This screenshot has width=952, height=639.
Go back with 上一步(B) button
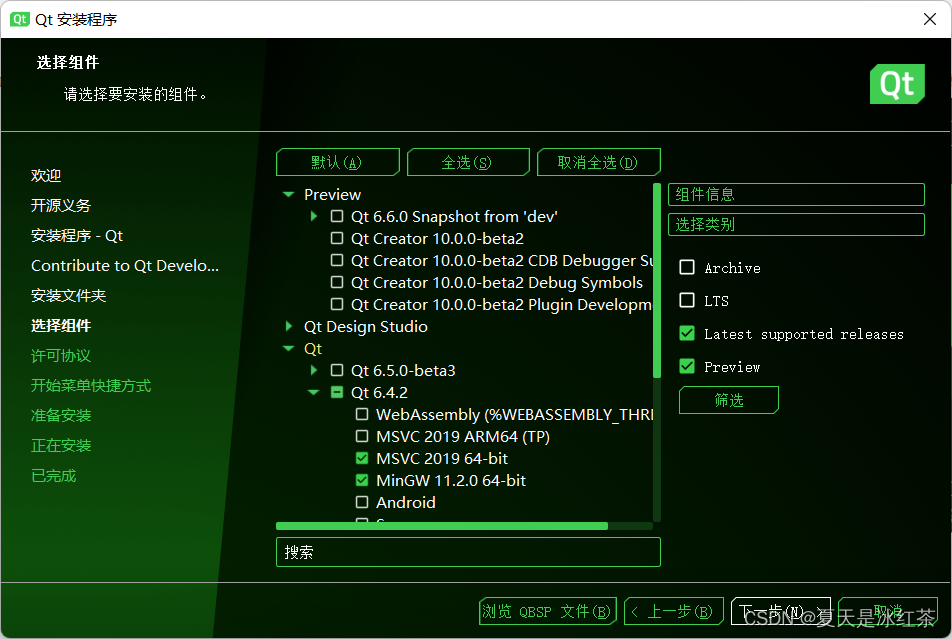[674, 611]
